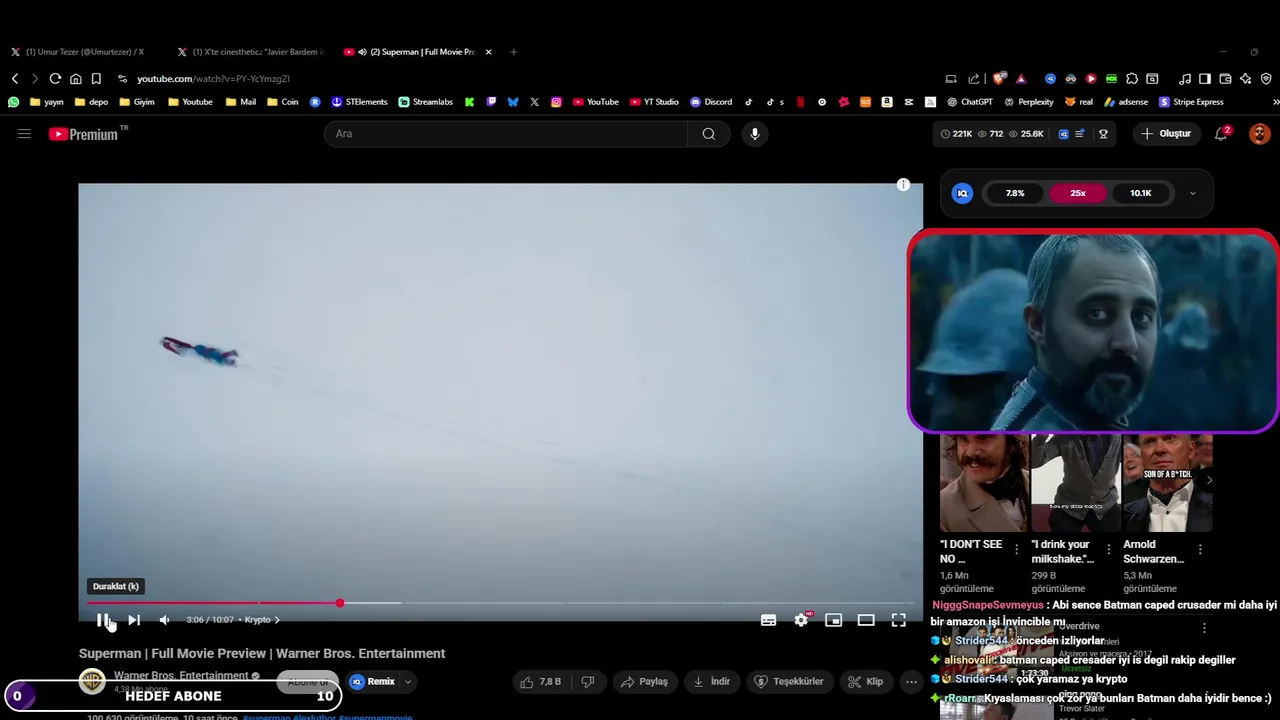
Task: Open the video info card icon
Action: tap(903, 185)
